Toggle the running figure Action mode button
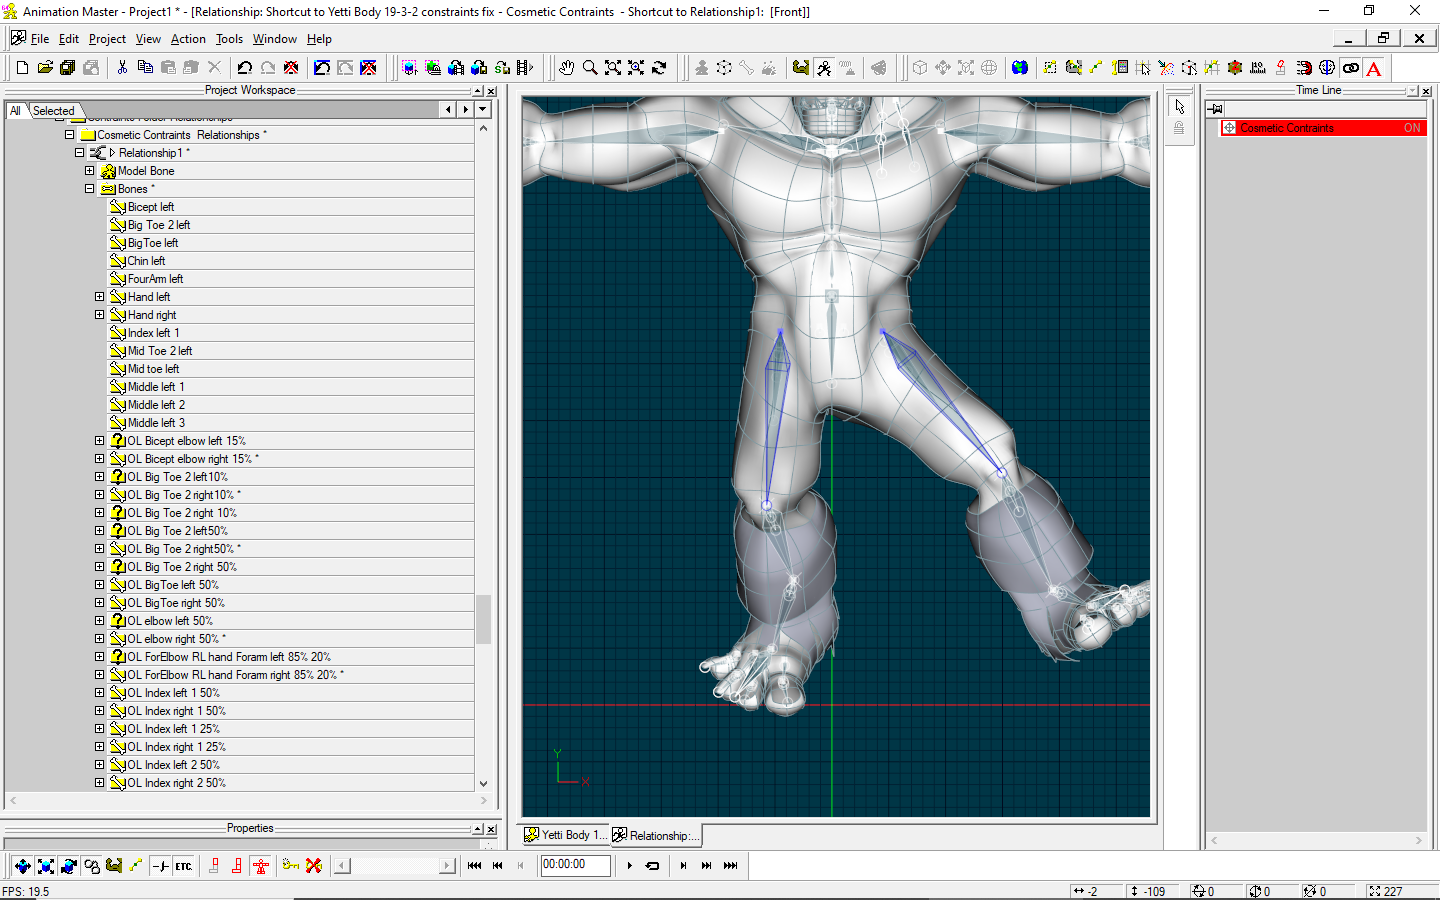This screenshot has width=1440, height=900. tap(824, 68)
